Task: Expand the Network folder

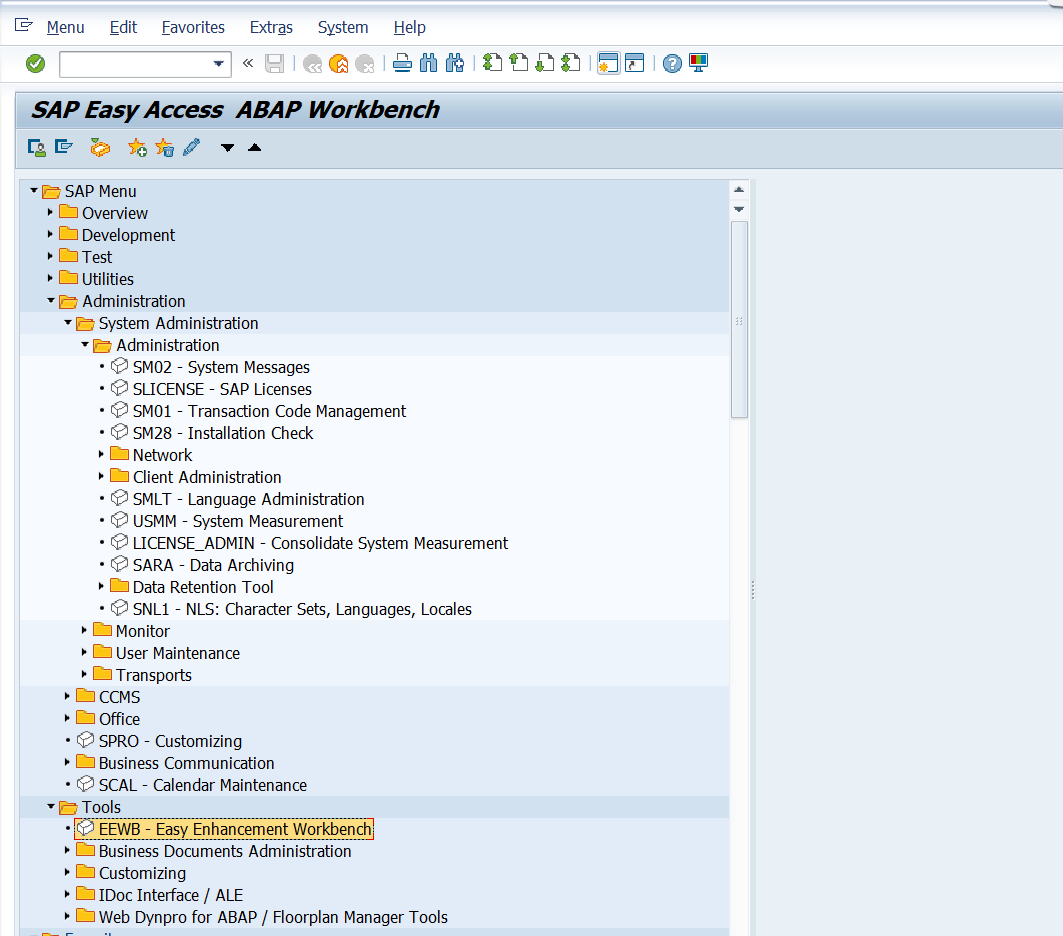Action: [x=102, y=455]
